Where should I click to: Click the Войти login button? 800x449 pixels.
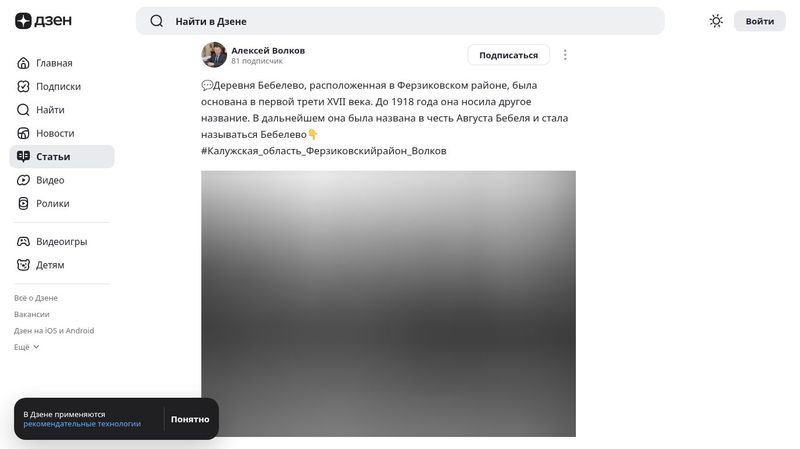click(760, 21)
